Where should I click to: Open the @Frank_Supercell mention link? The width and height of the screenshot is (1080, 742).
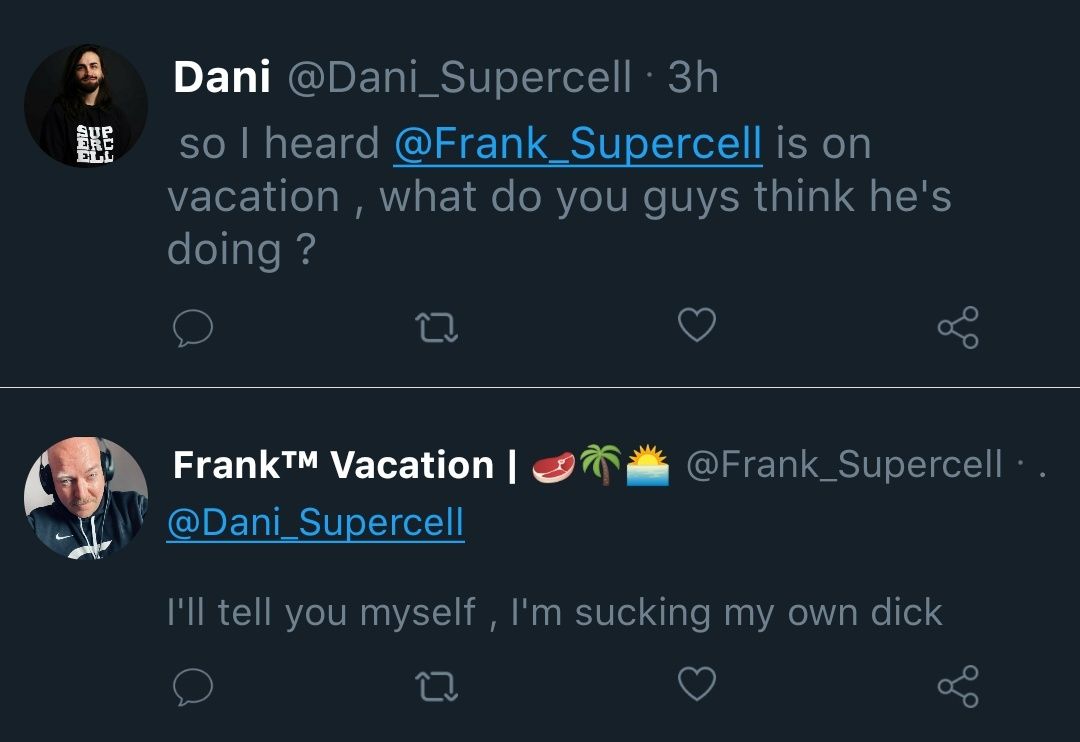(x=578, y=142)
